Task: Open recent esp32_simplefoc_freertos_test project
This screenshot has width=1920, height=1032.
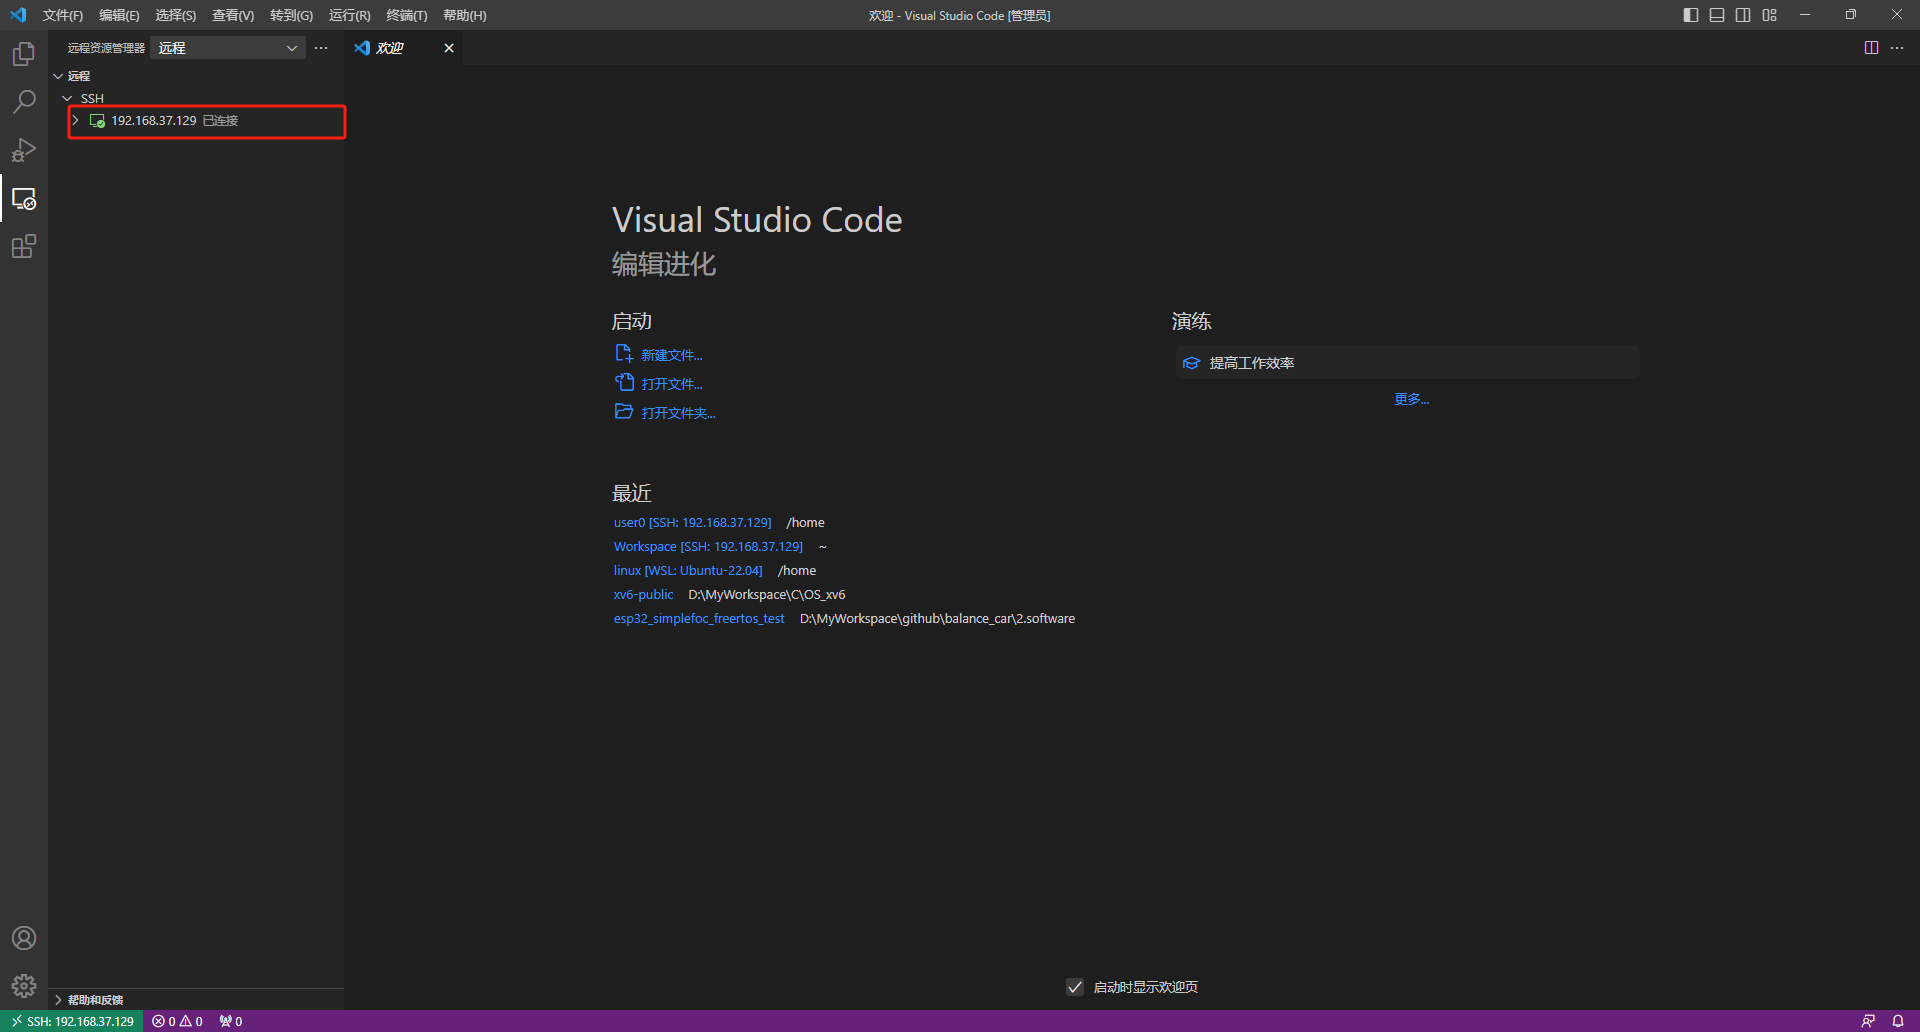Action: coord(699,619)
